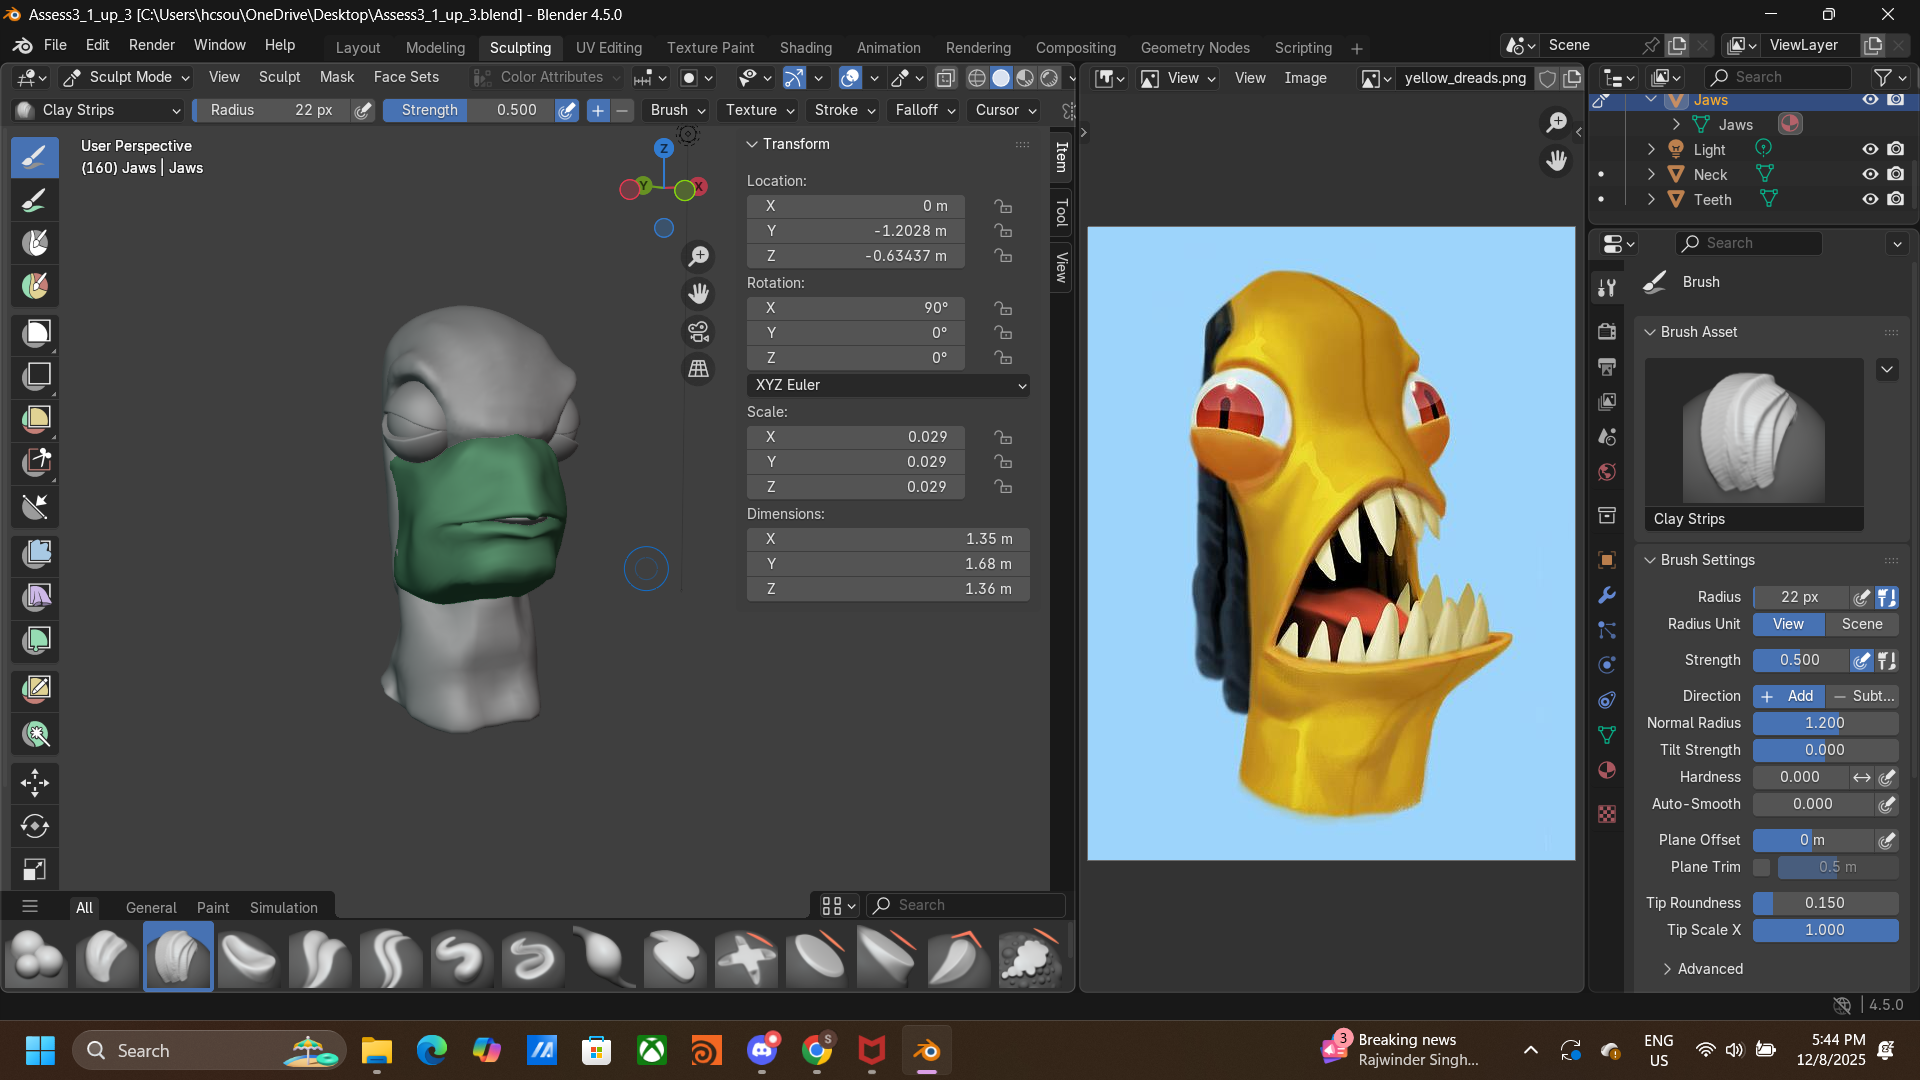Open the Texture checkerboard properties tab
This screenshot has width=1920, height=1080.
(1607, 814)
